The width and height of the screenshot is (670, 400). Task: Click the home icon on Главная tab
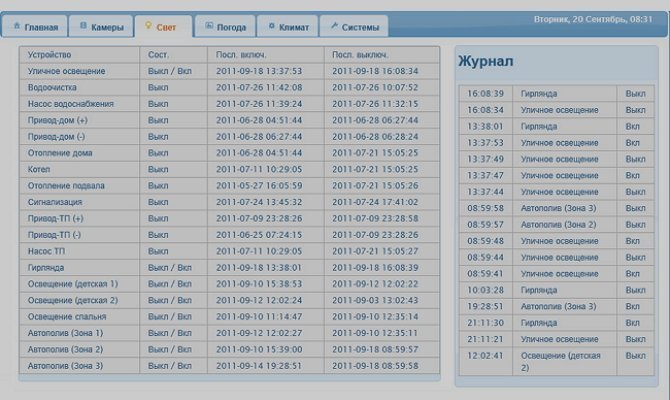click(x=16, y=27)
